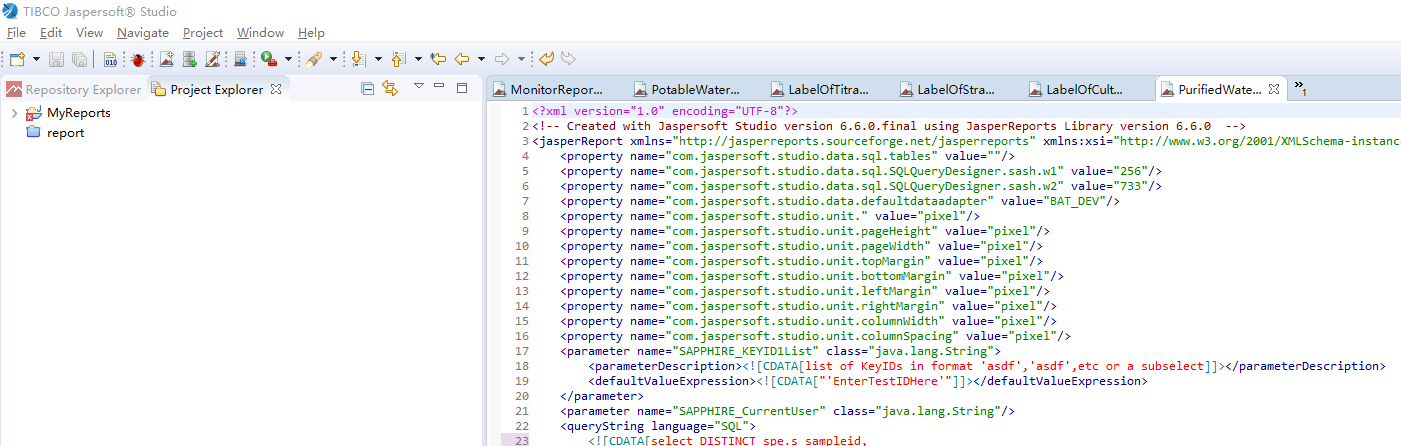Image resolution: width=1401 pixels, height=446 pixels.
Task: Switch to the LabelOfTitra... editor tab
Action: [829, 89]
